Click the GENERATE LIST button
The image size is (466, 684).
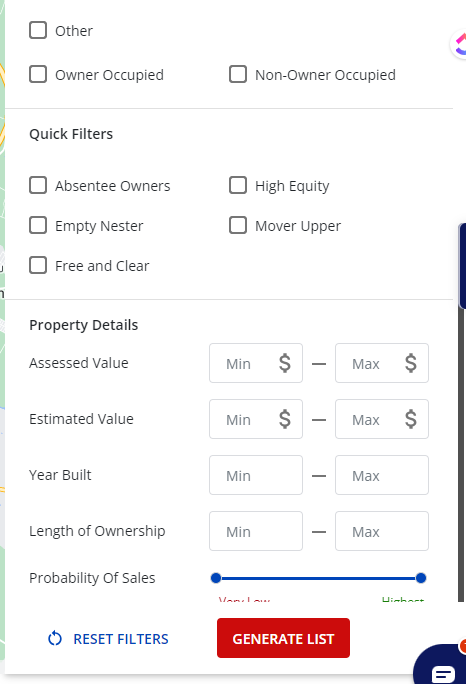[283, 638]
